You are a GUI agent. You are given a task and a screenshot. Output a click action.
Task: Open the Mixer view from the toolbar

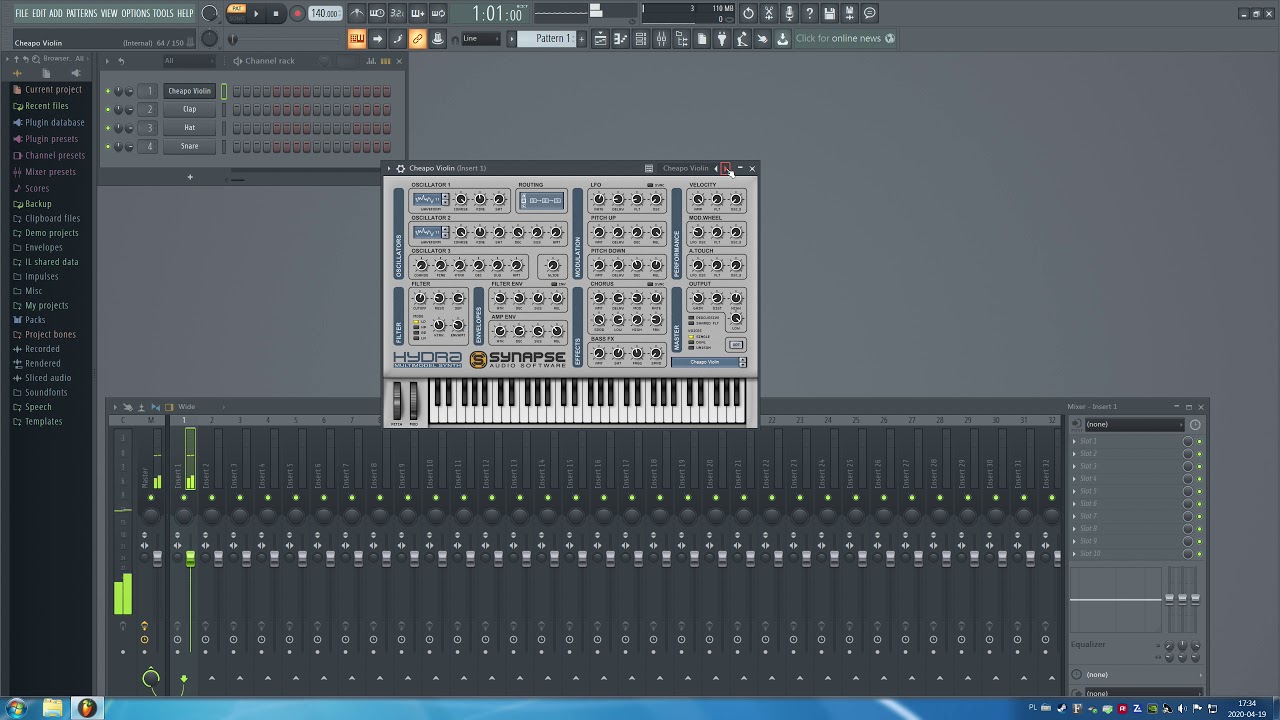pos(661,39)
